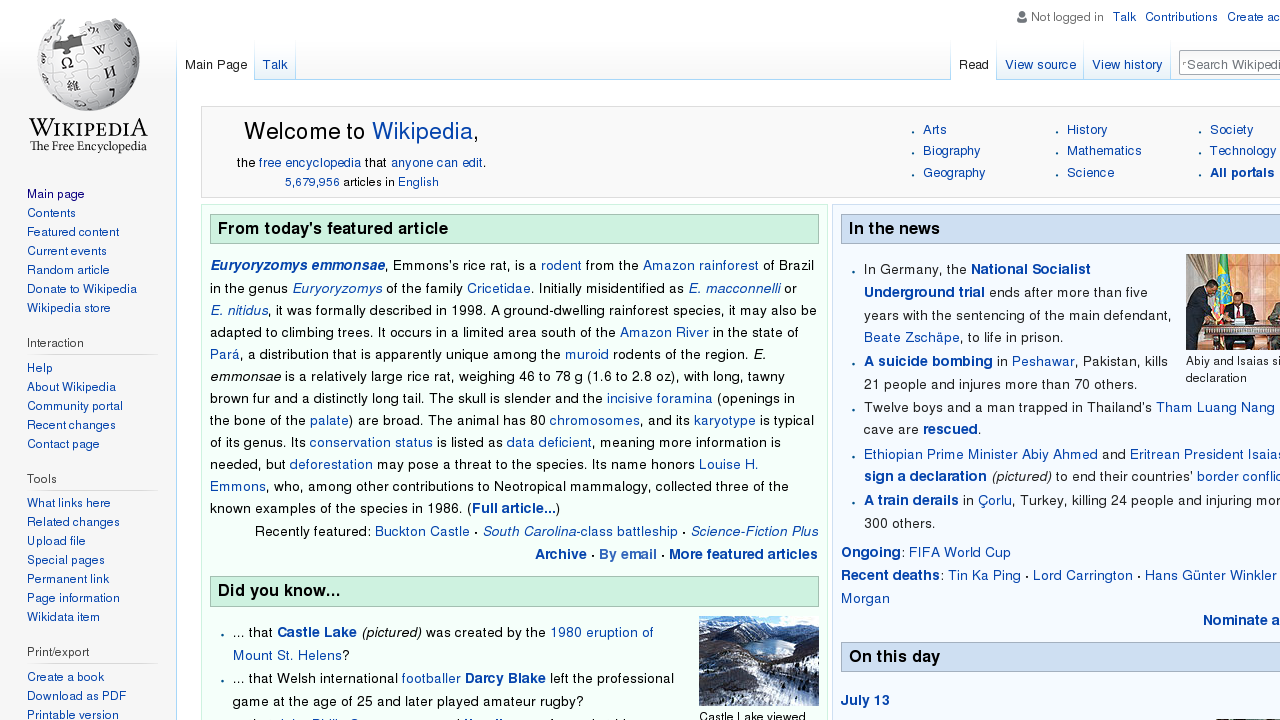This screenshot has height=720, width=1280.
Task: Open the View source tab
Action: [1040, 64]
